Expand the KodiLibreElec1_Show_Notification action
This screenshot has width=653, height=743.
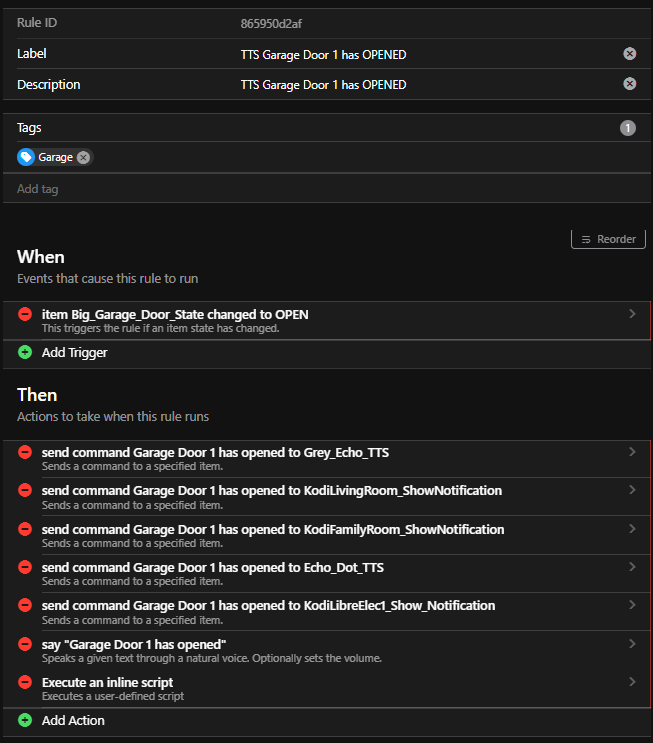[631, 605]
